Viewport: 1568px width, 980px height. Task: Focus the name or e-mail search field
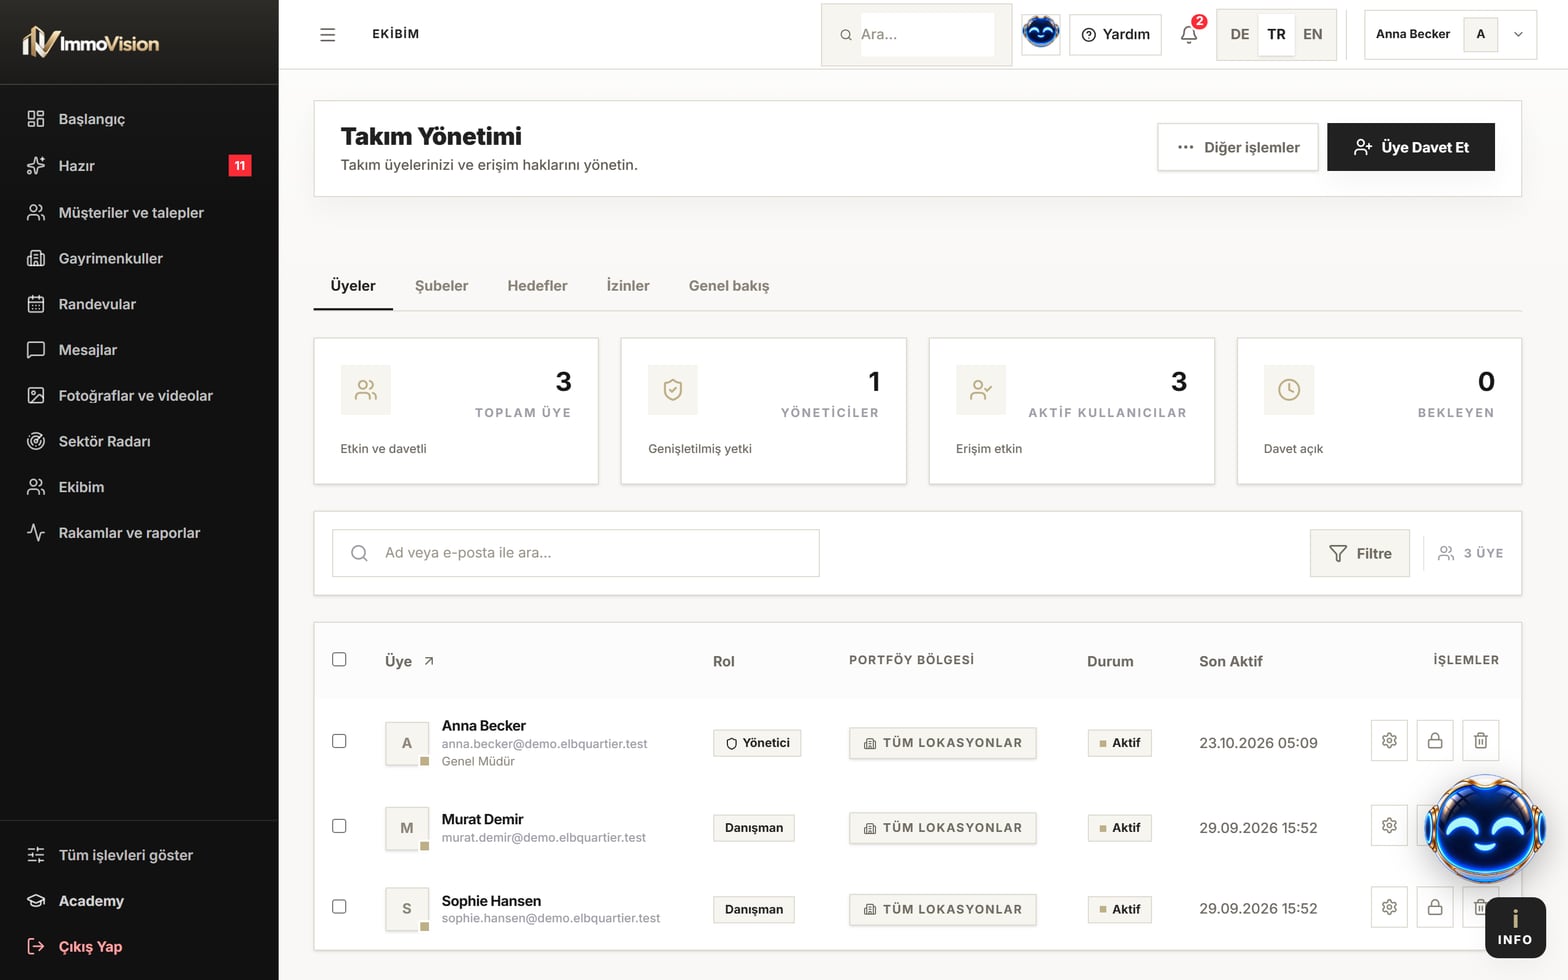576,553
